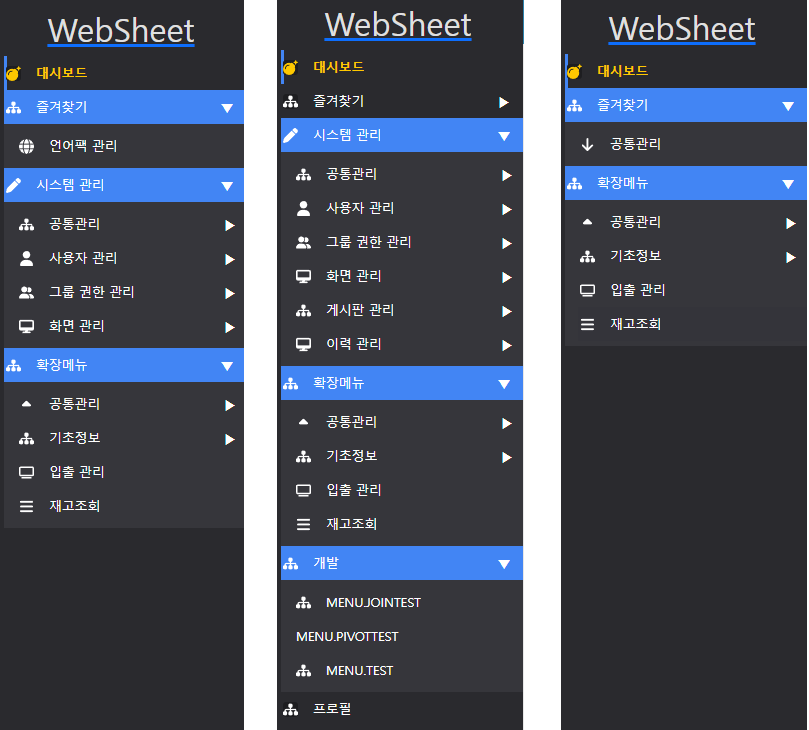
Task: Click the bomb icon next to 대시보드 in left sidebar
Action: [x=13, y=73]
